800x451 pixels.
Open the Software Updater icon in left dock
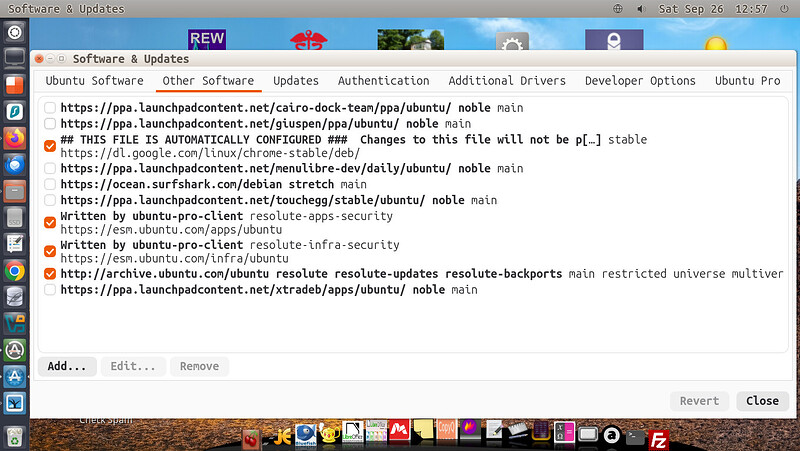pos(14,350)
